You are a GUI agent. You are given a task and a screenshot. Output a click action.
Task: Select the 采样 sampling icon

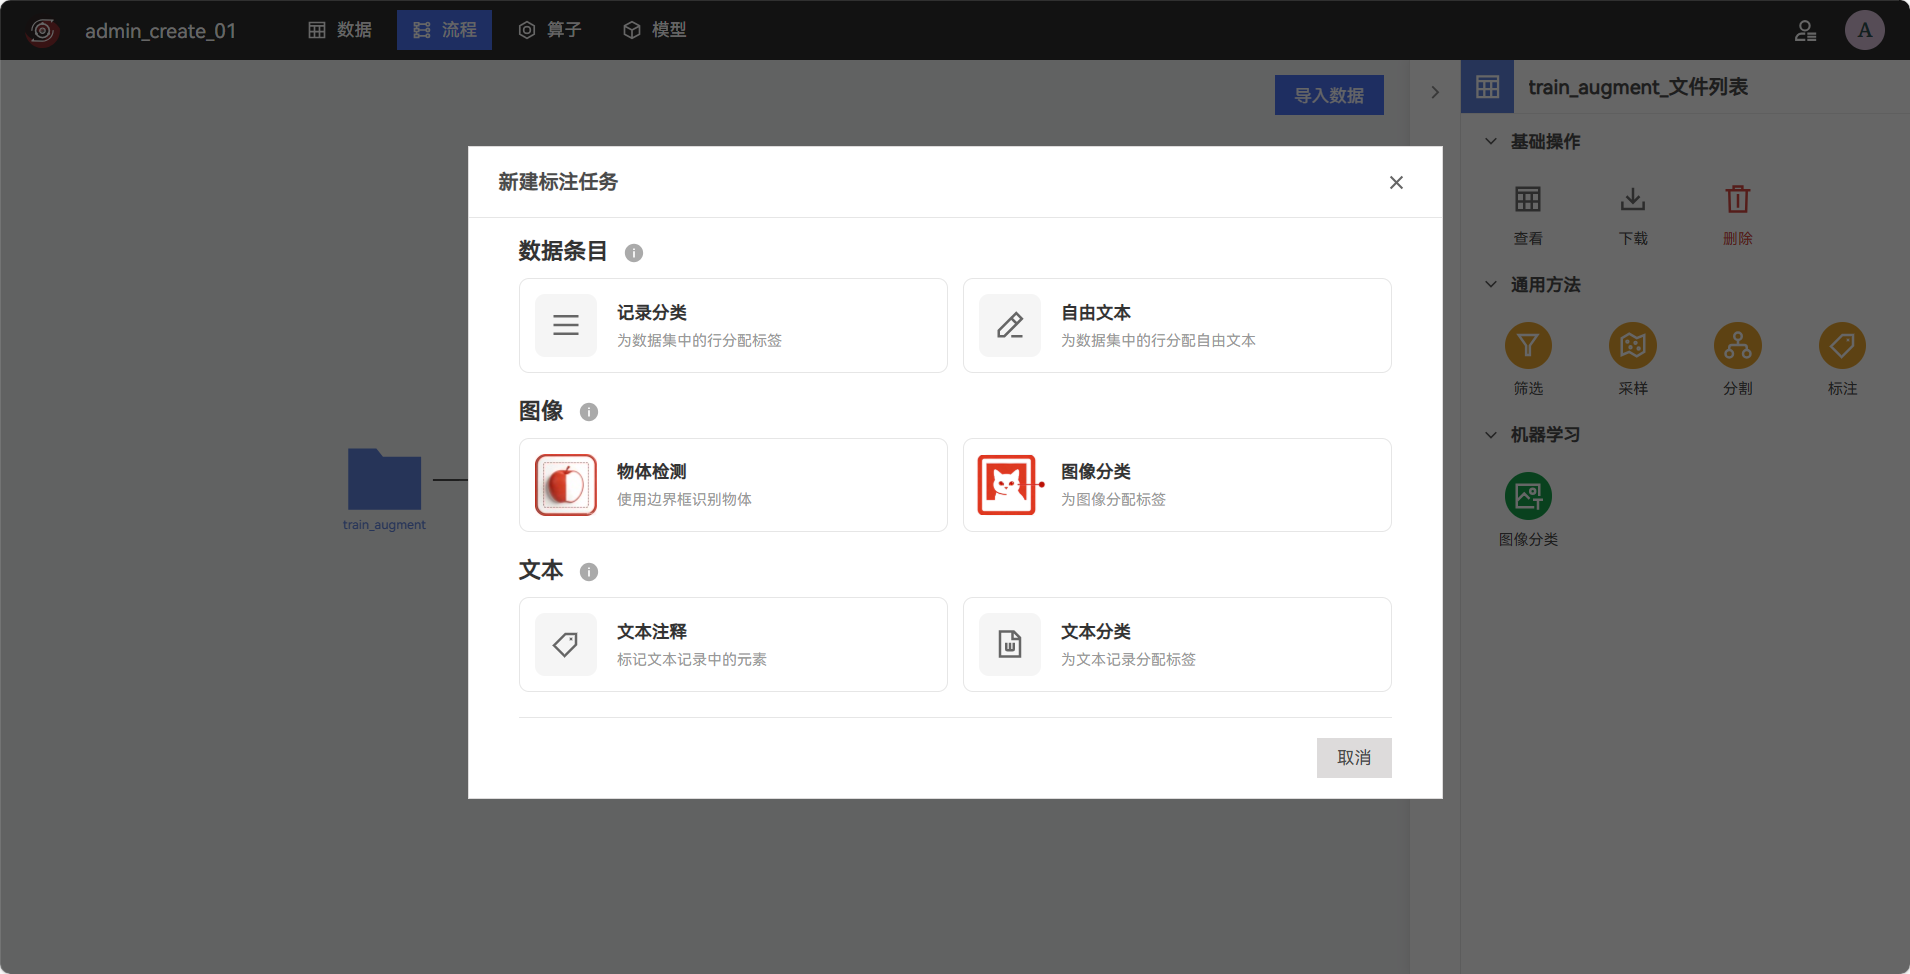pos(1633,346)
